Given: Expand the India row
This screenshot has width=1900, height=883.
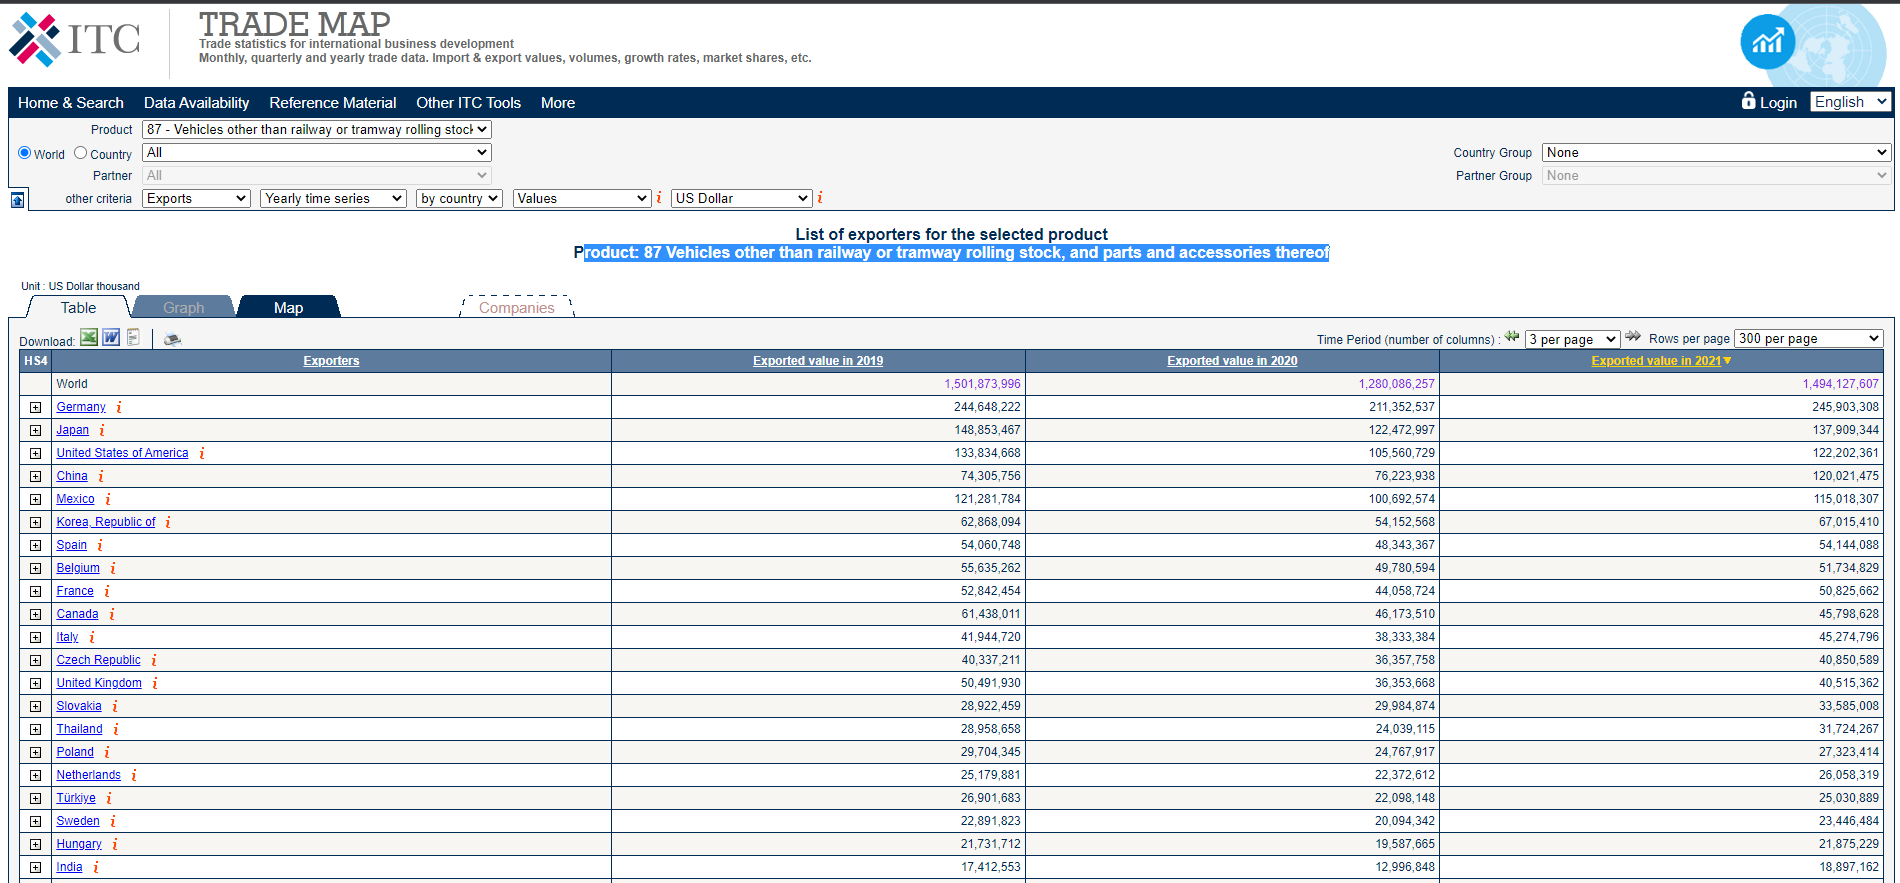Looking at the screenshot, I should (x=35, y=867).
